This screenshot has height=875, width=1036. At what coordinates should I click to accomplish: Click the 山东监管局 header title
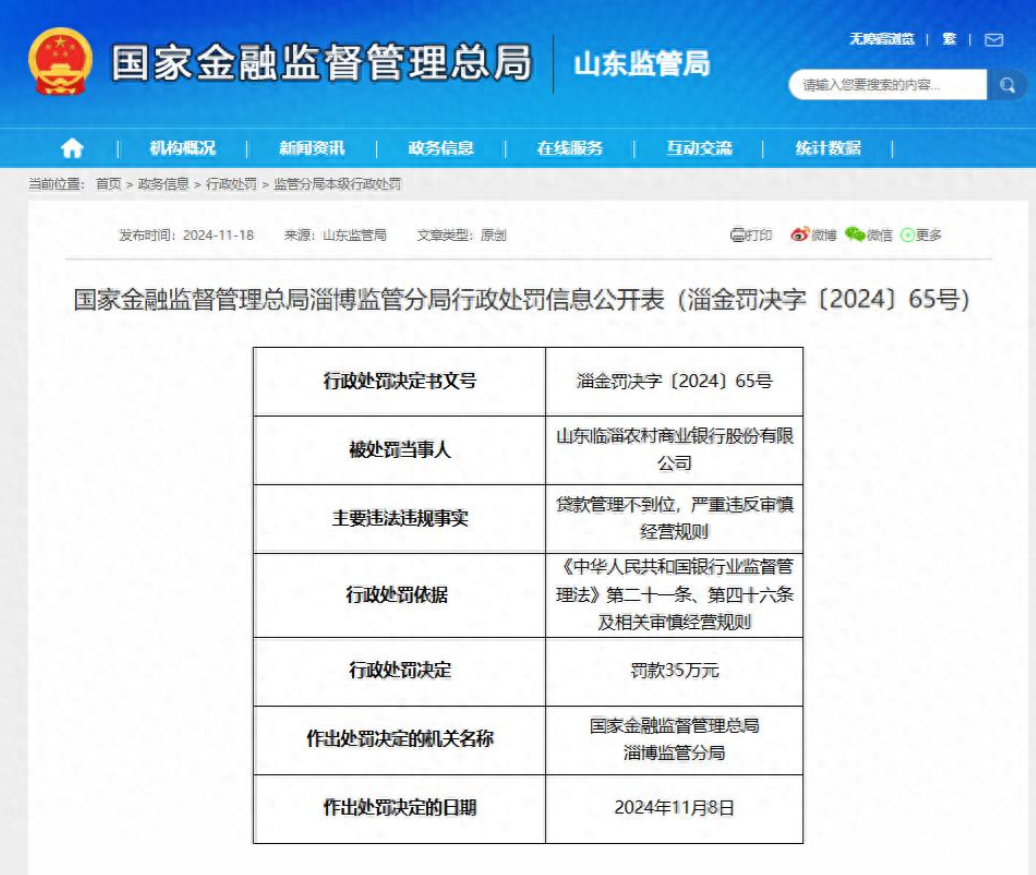click(x=642, y=64)
